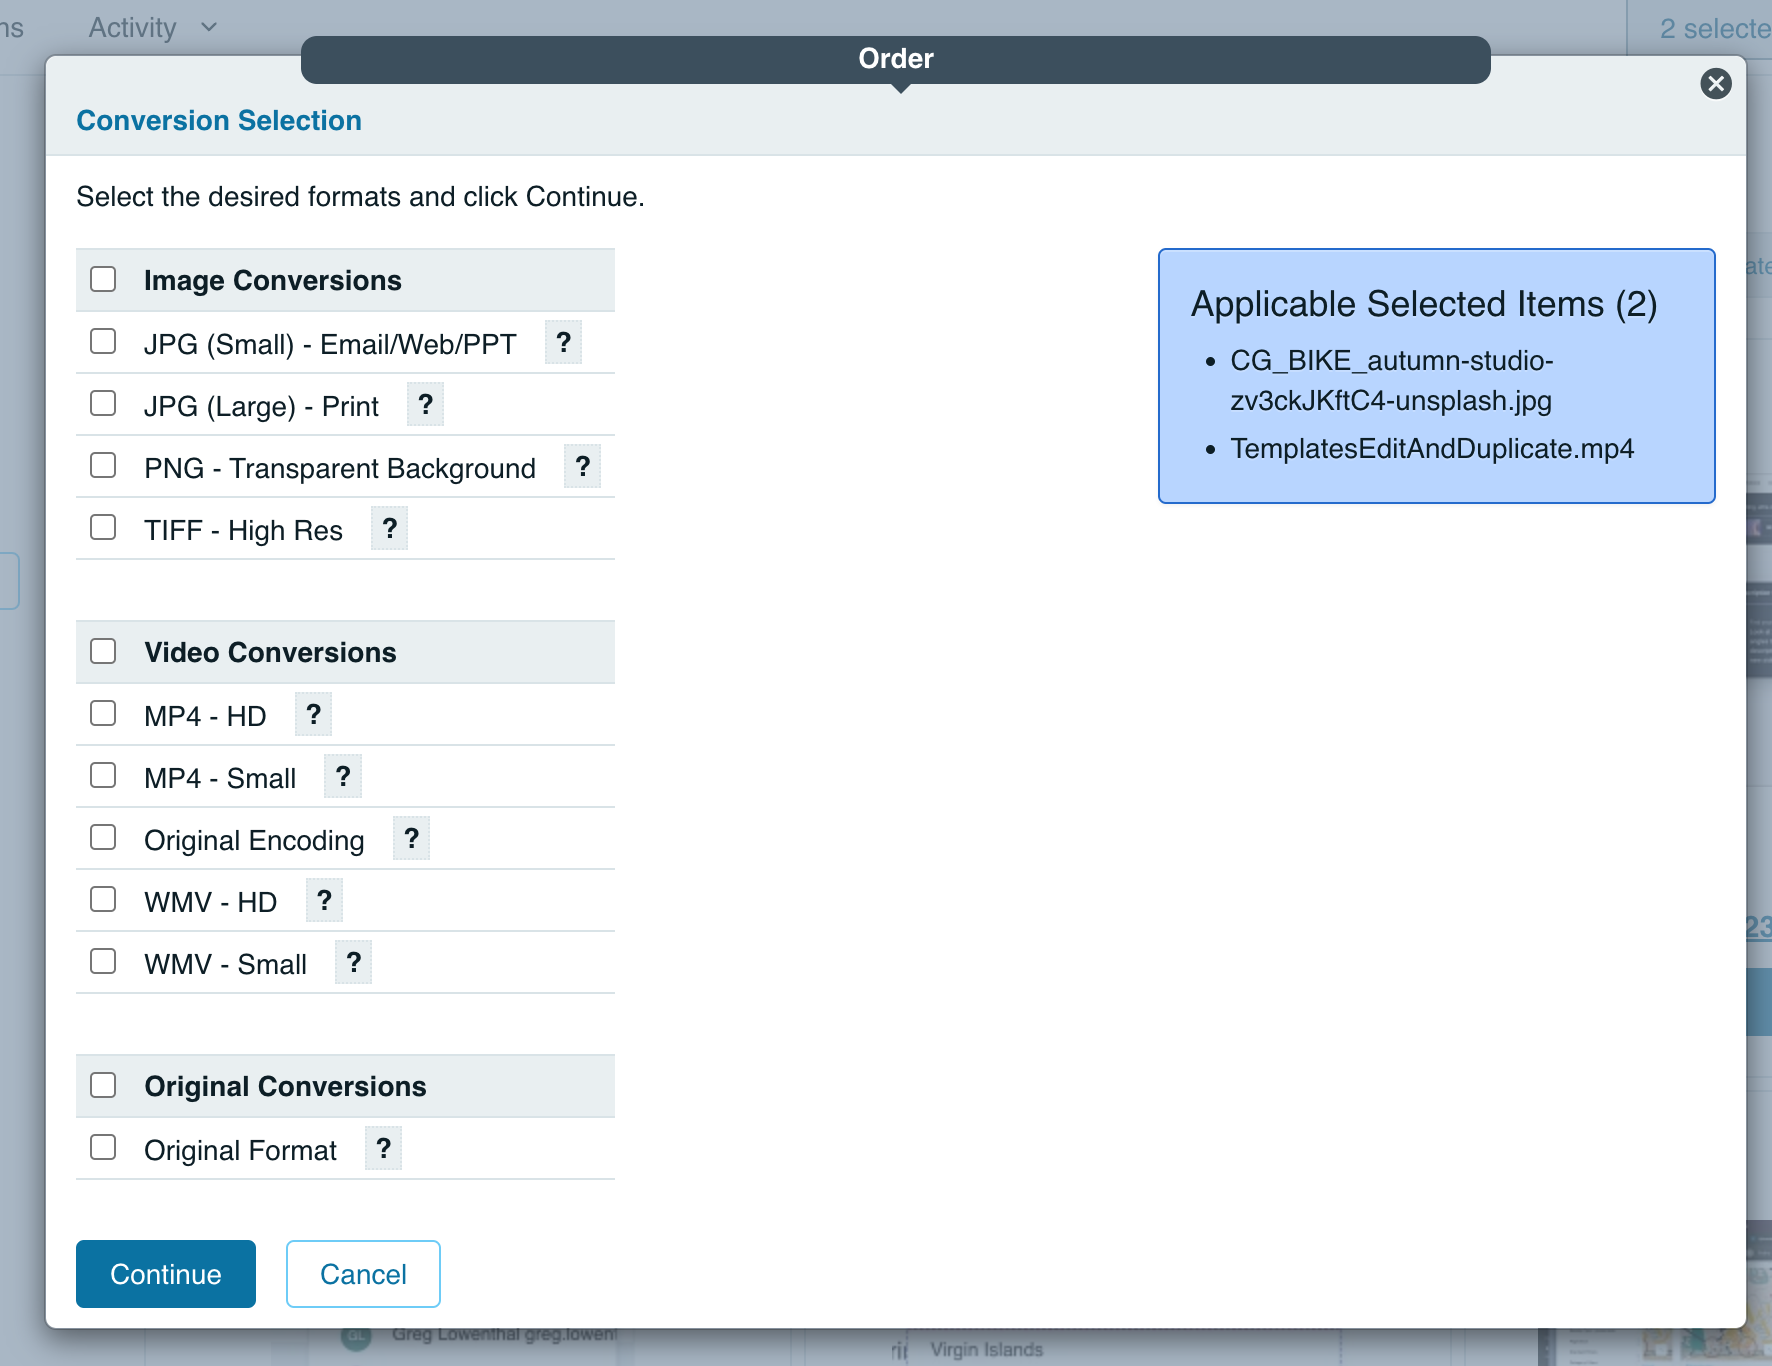
Task: Click the TIFF - High Res help icon
Action: tap(389, 529)
